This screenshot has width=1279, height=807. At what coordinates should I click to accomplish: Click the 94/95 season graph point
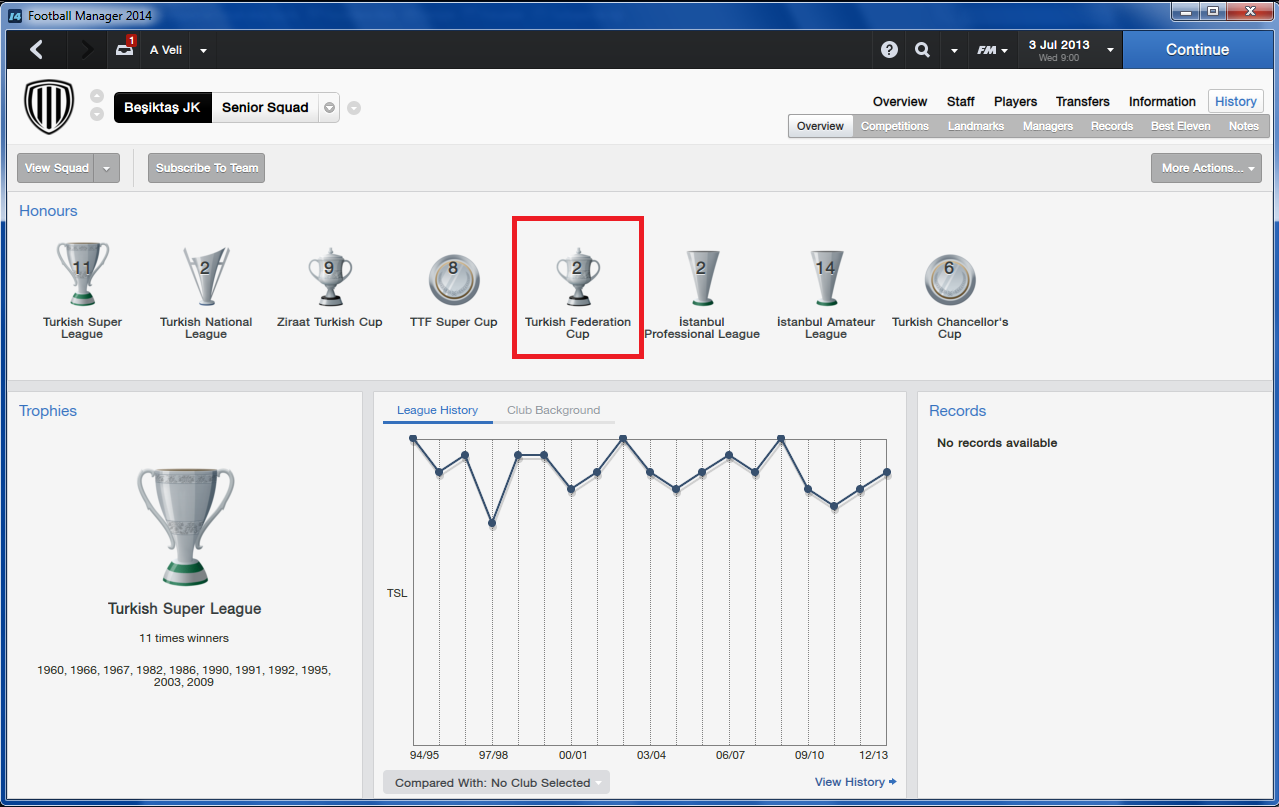[413, 438]
